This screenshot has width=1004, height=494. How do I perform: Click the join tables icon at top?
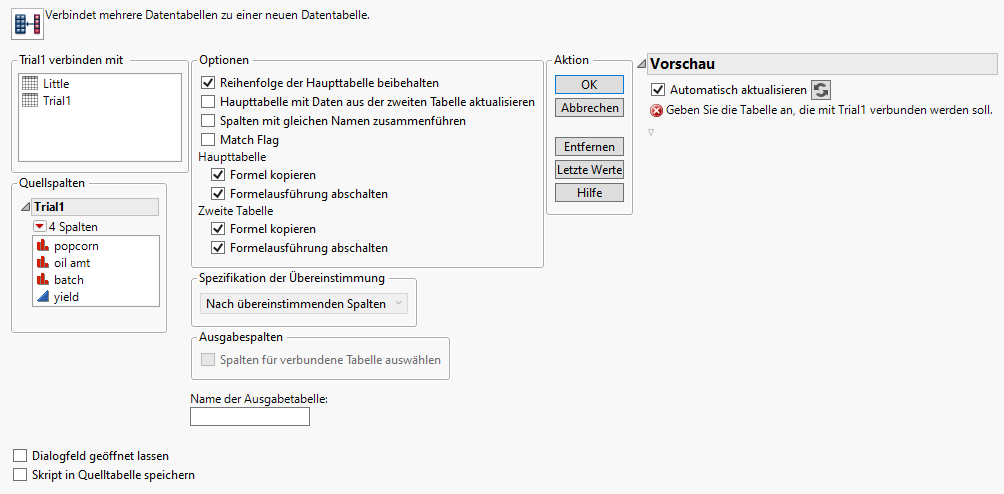pyautogui.click(x=27, y=21)
